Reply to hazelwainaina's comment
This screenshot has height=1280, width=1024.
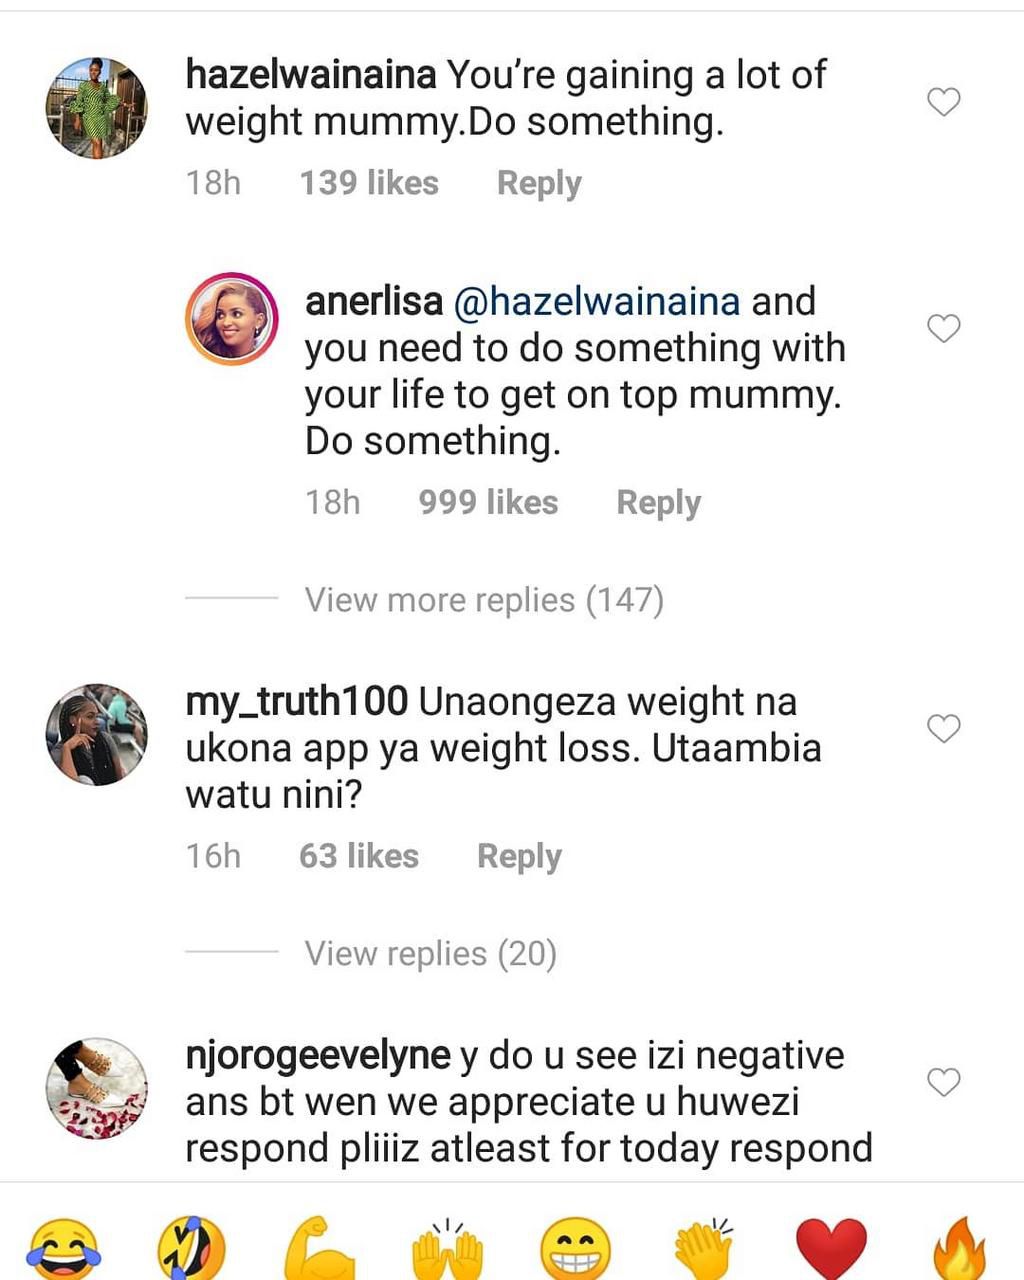539,182
